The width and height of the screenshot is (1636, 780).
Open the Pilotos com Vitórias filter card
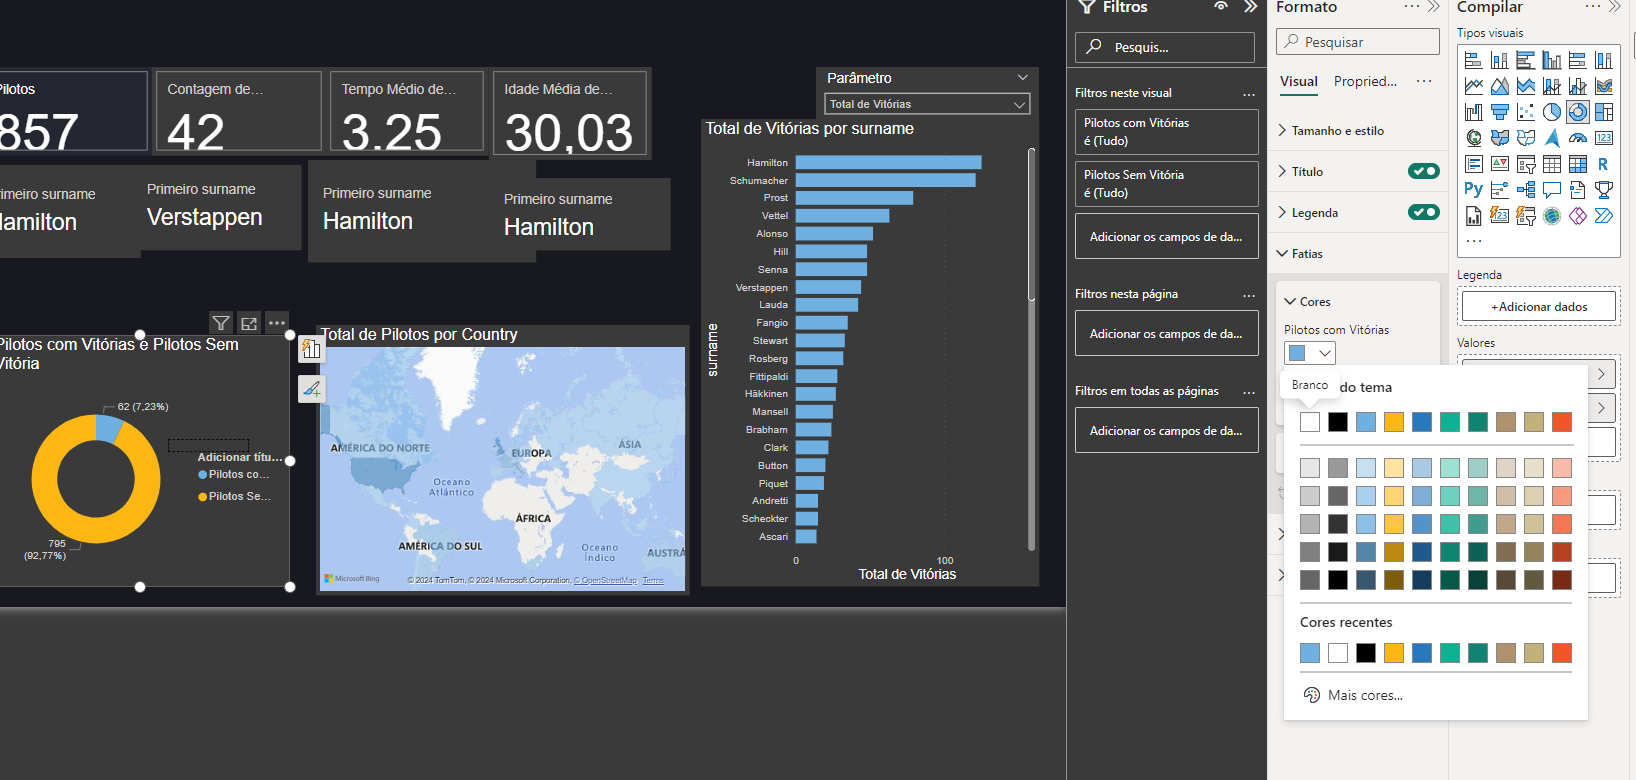click(1166, 132)
